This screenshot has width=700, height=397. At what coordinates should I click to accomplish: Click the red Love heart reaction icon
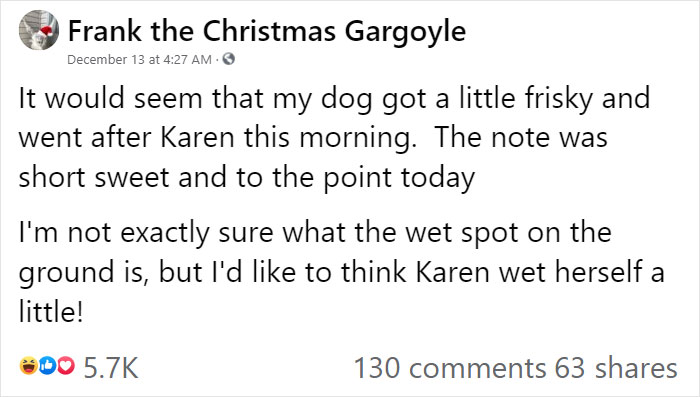(66, 366)
